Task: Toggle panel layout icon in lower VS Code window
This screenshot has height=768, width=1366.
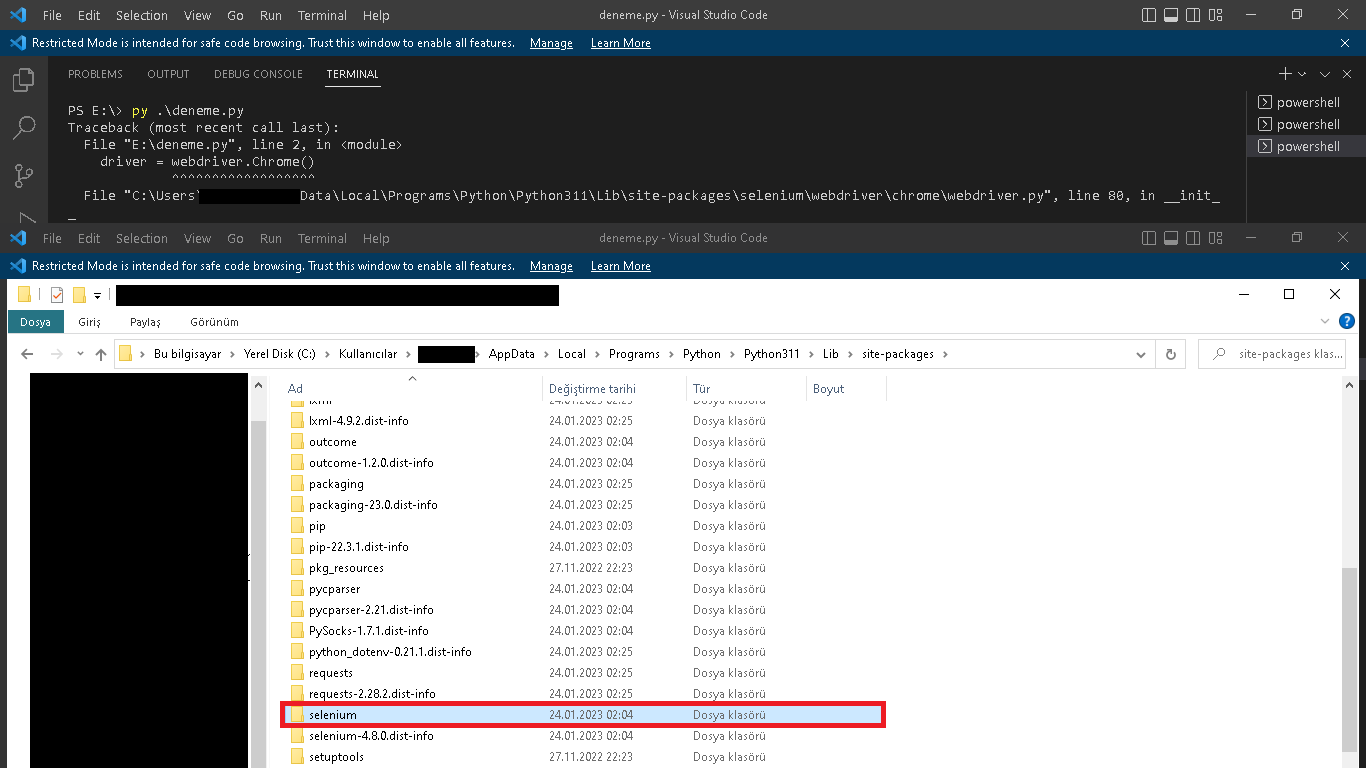Action: (x=1172, y=238)
